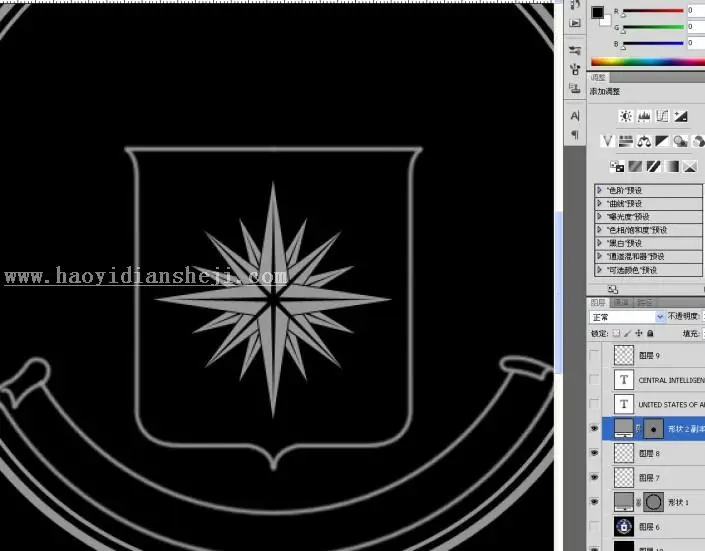Select the 图层 9 layer thumbnail

[x=624, y=355]
